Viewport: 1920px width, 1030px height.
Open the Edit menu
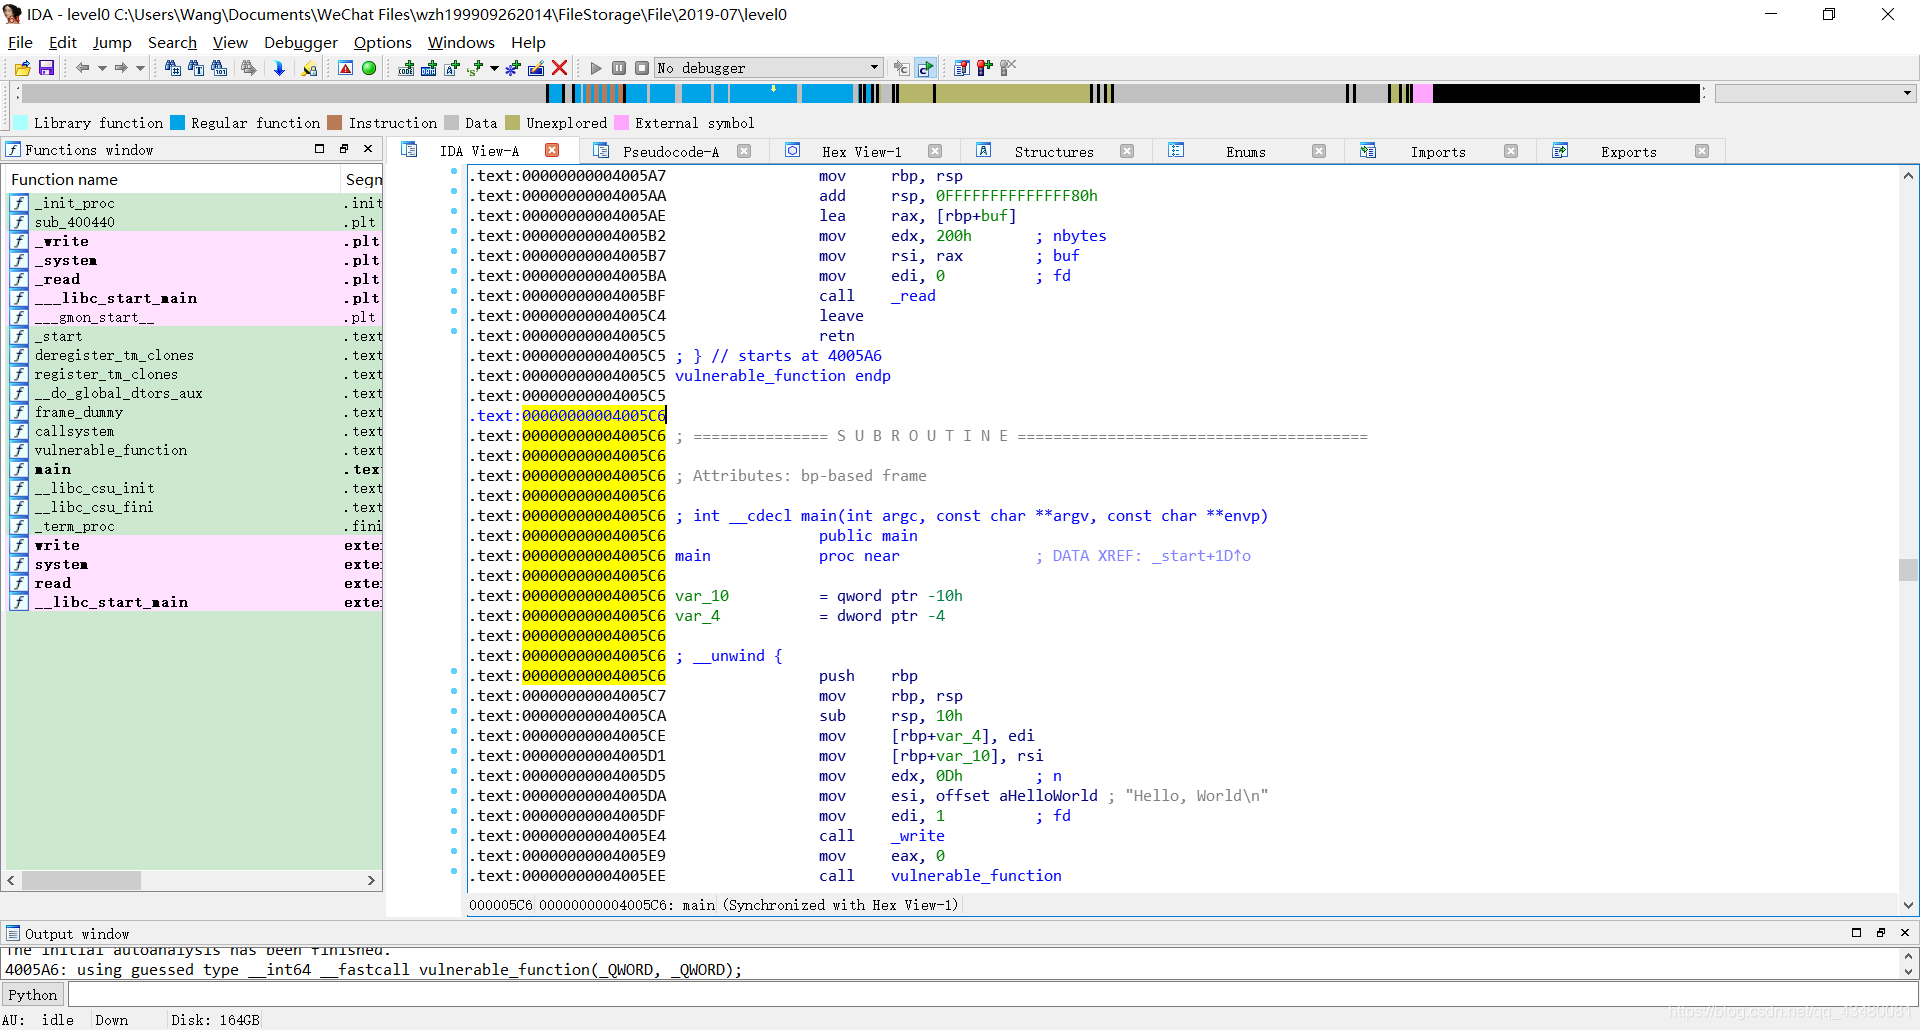point(62,42)
